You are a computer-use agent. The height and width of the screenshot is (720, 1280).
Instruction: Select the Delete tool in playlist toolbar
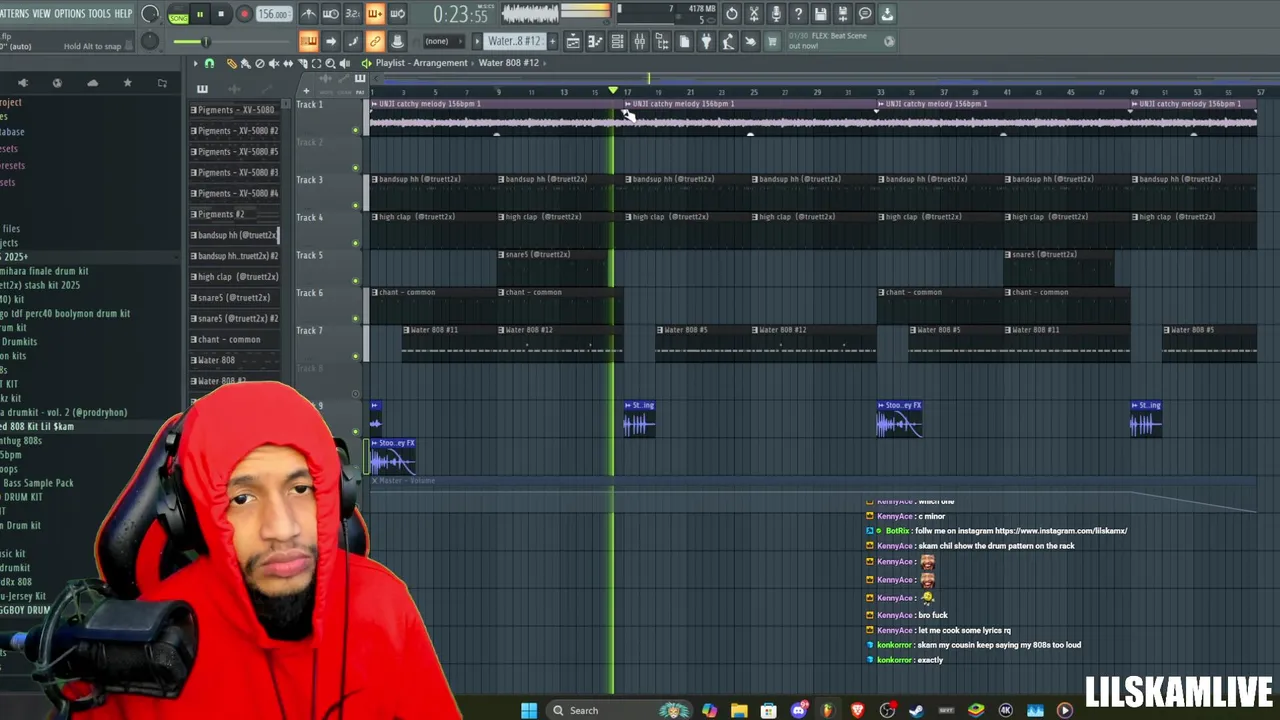click(260, 63)
